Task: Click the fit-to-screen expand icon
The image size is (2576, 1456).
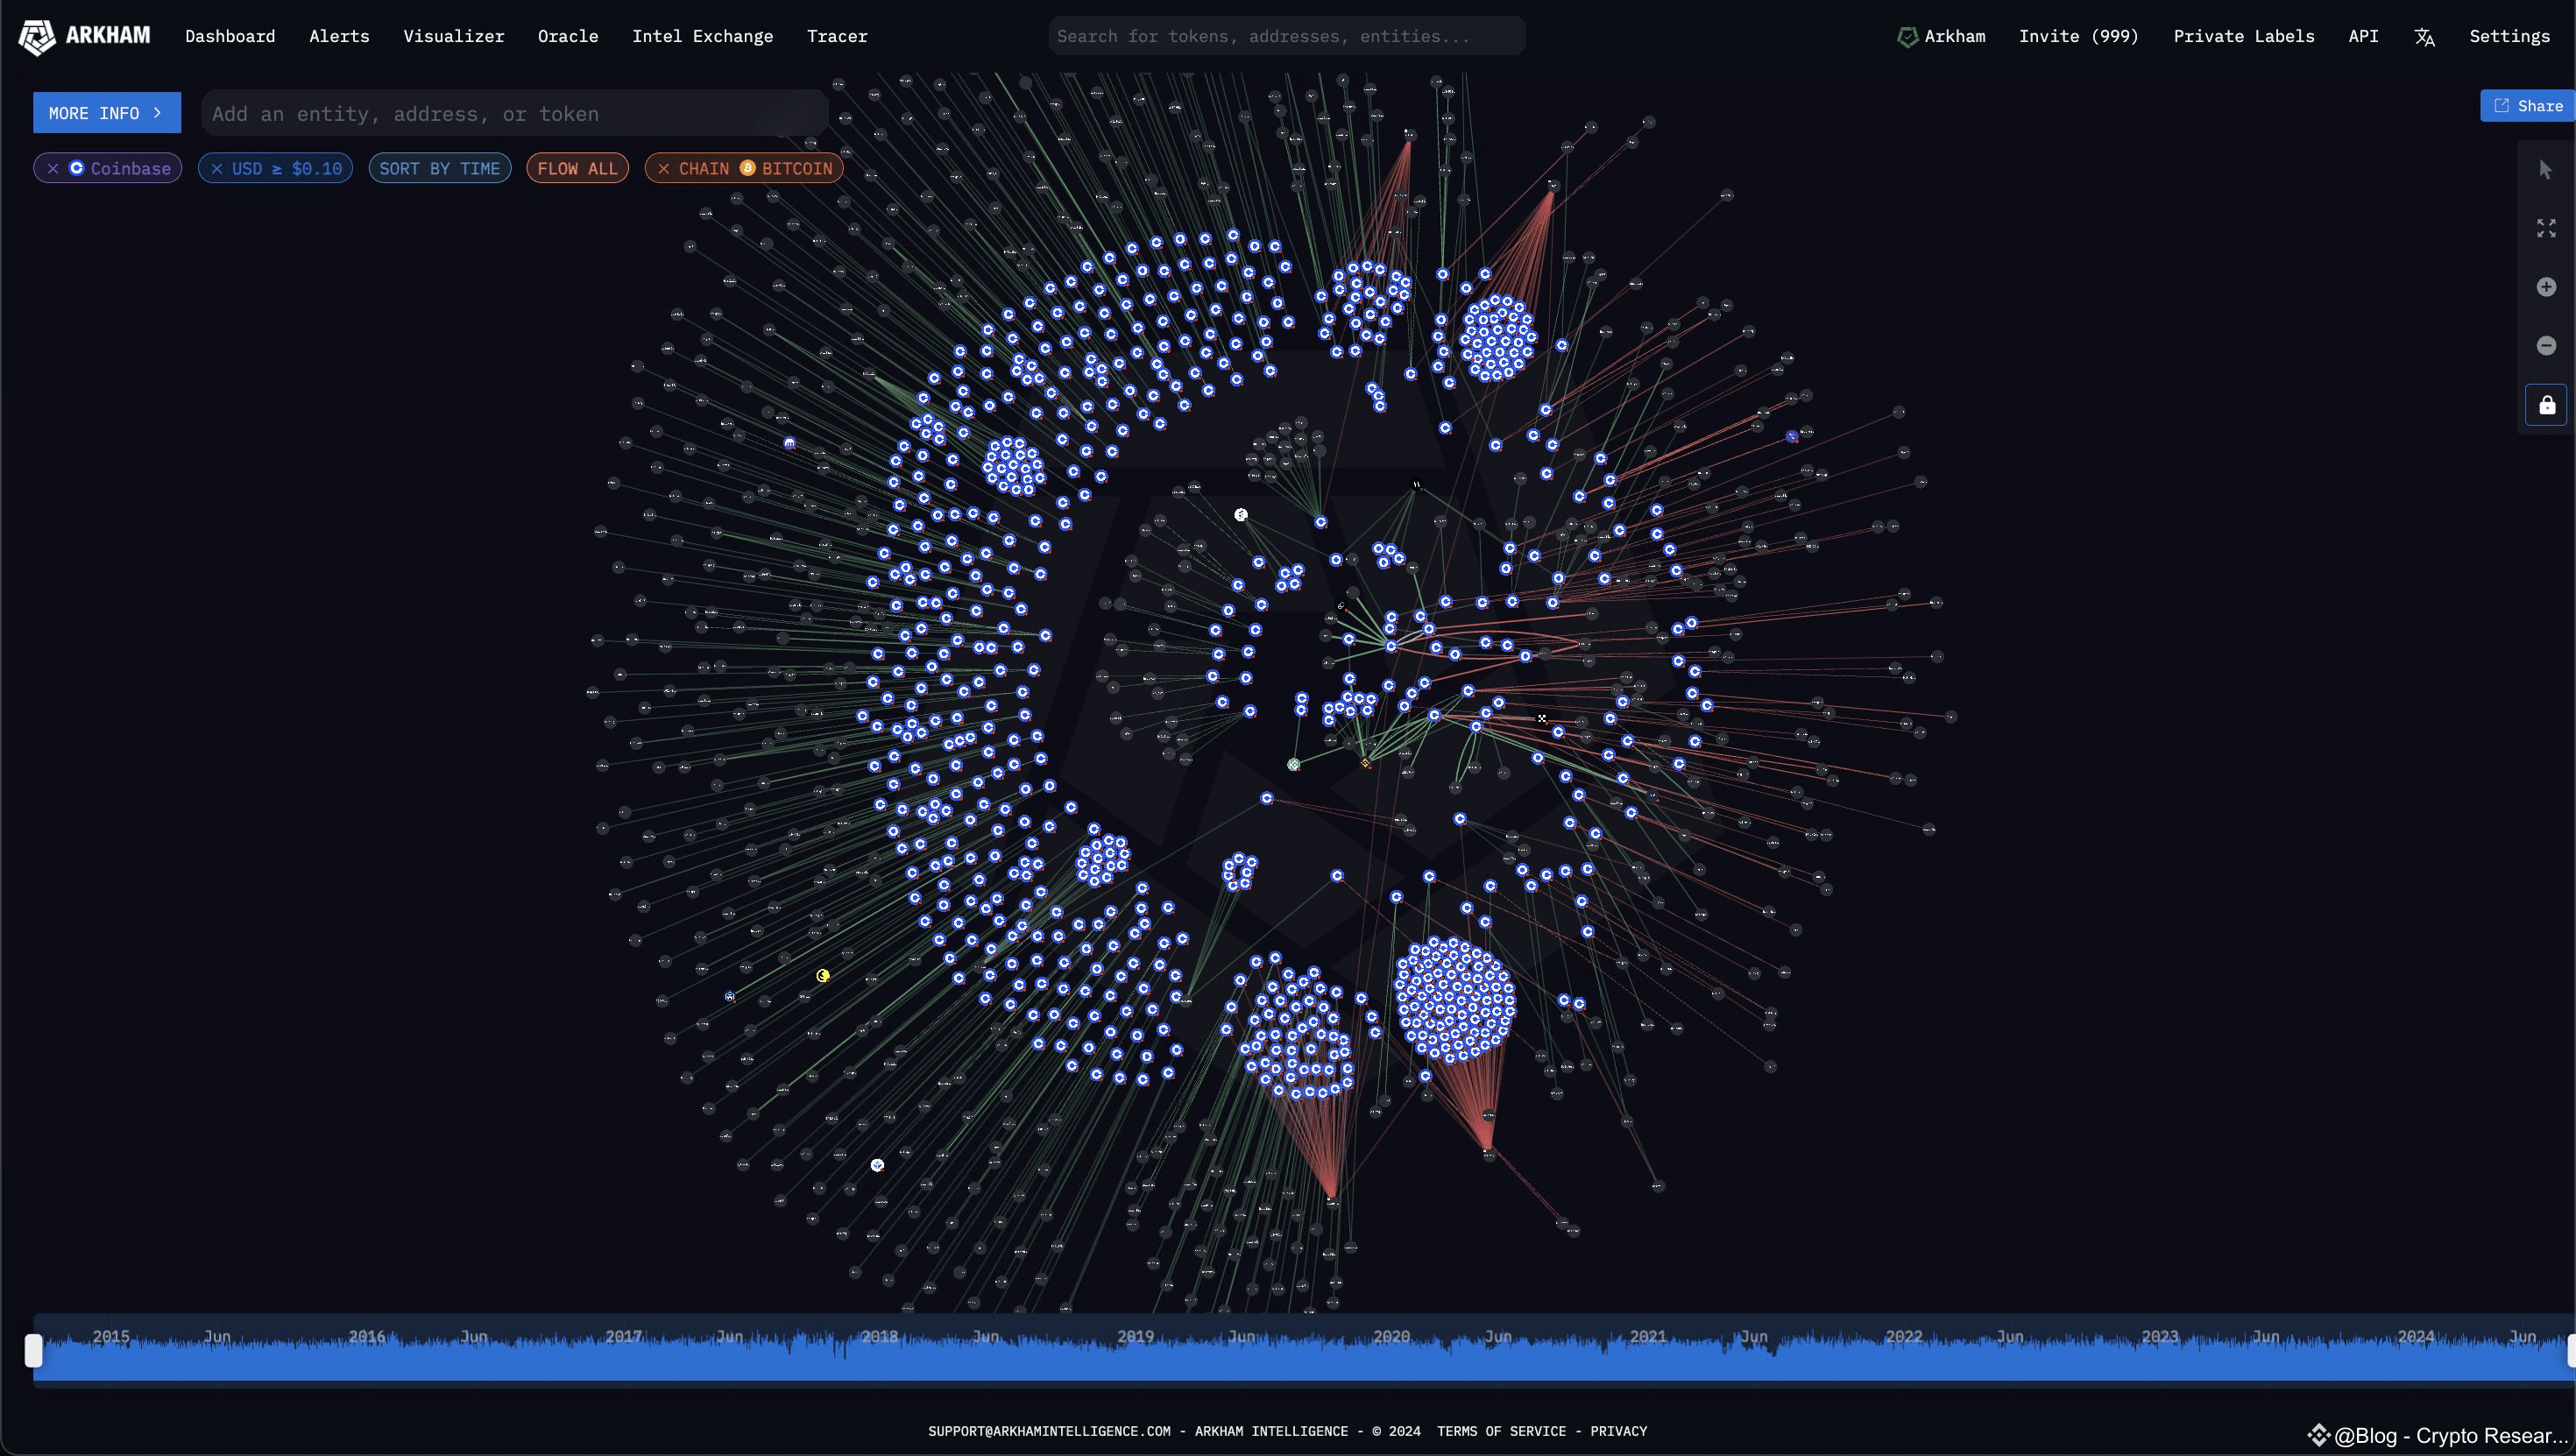Action: 2546,229
